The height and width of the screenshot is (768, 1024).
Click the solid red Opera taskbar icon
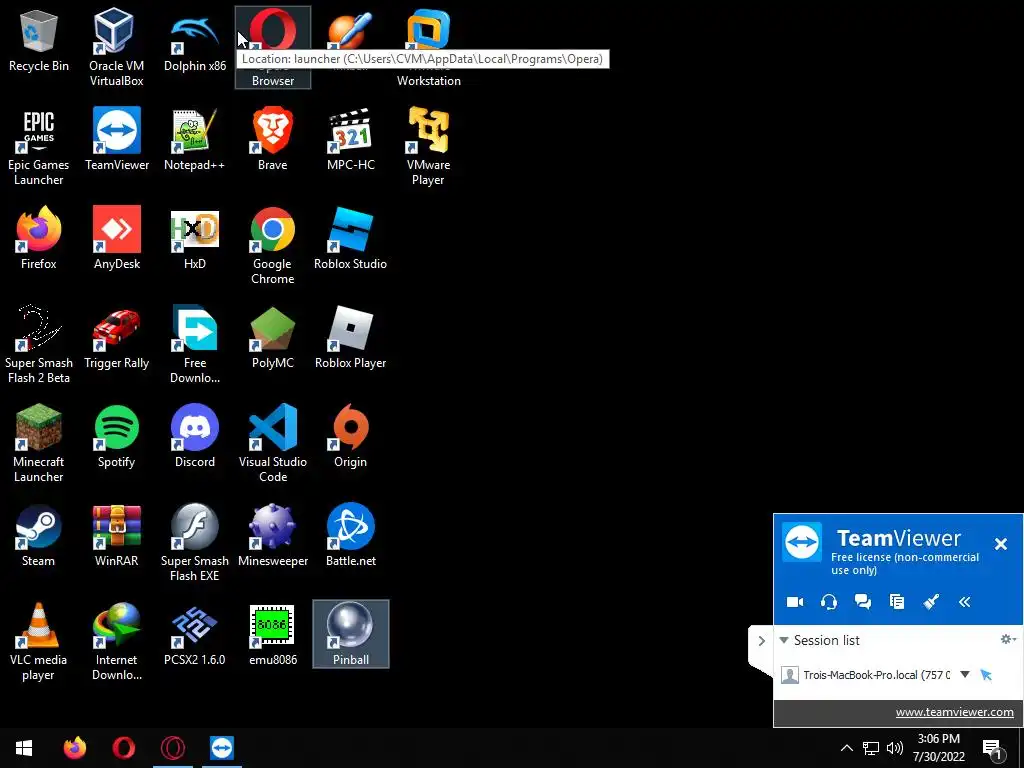point(123,748)
